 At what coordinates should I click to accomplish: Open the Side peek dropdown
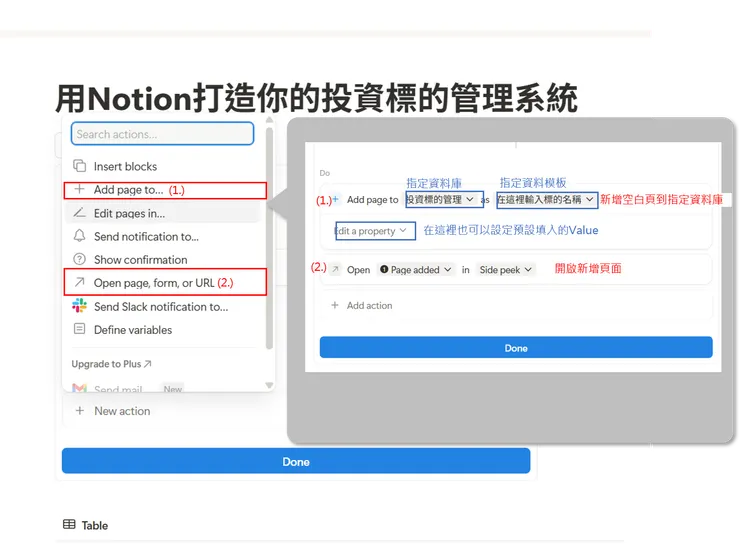505,270
